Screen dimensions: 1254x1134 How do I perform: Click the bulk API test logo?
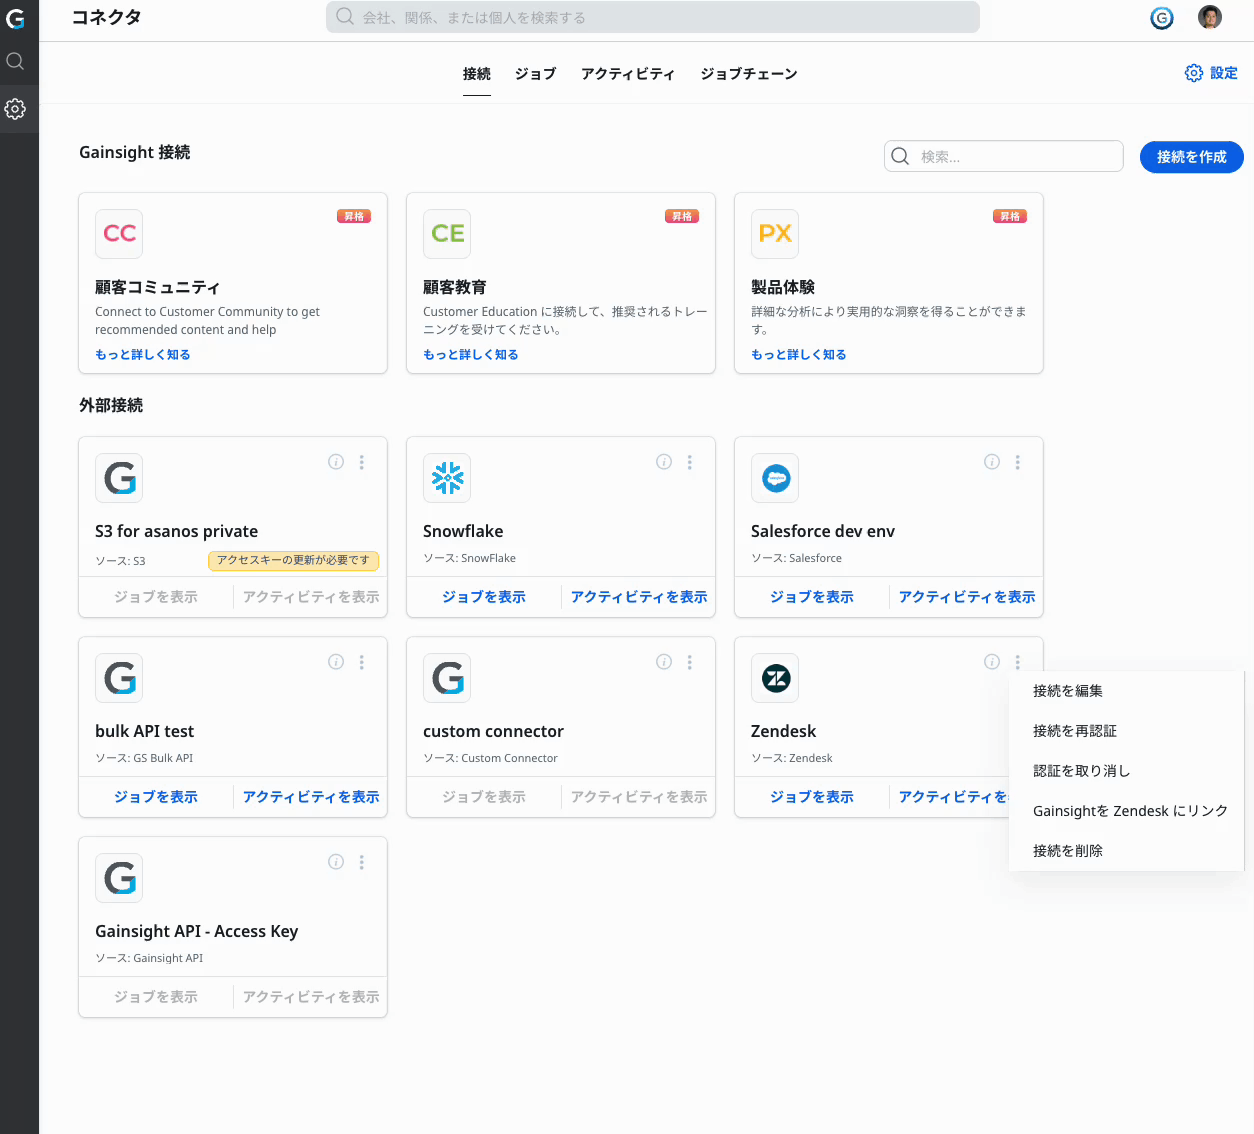coord(119,678)
